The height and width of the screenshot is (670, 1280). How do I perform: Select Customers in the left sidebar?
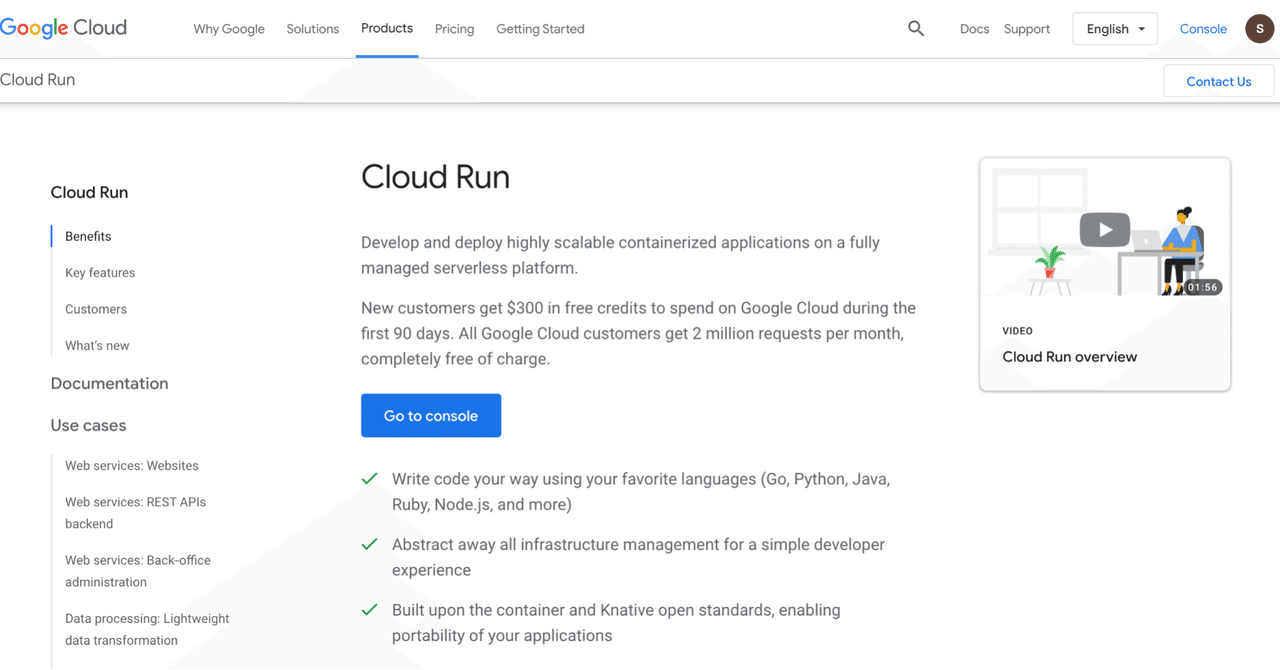point(95,309)
